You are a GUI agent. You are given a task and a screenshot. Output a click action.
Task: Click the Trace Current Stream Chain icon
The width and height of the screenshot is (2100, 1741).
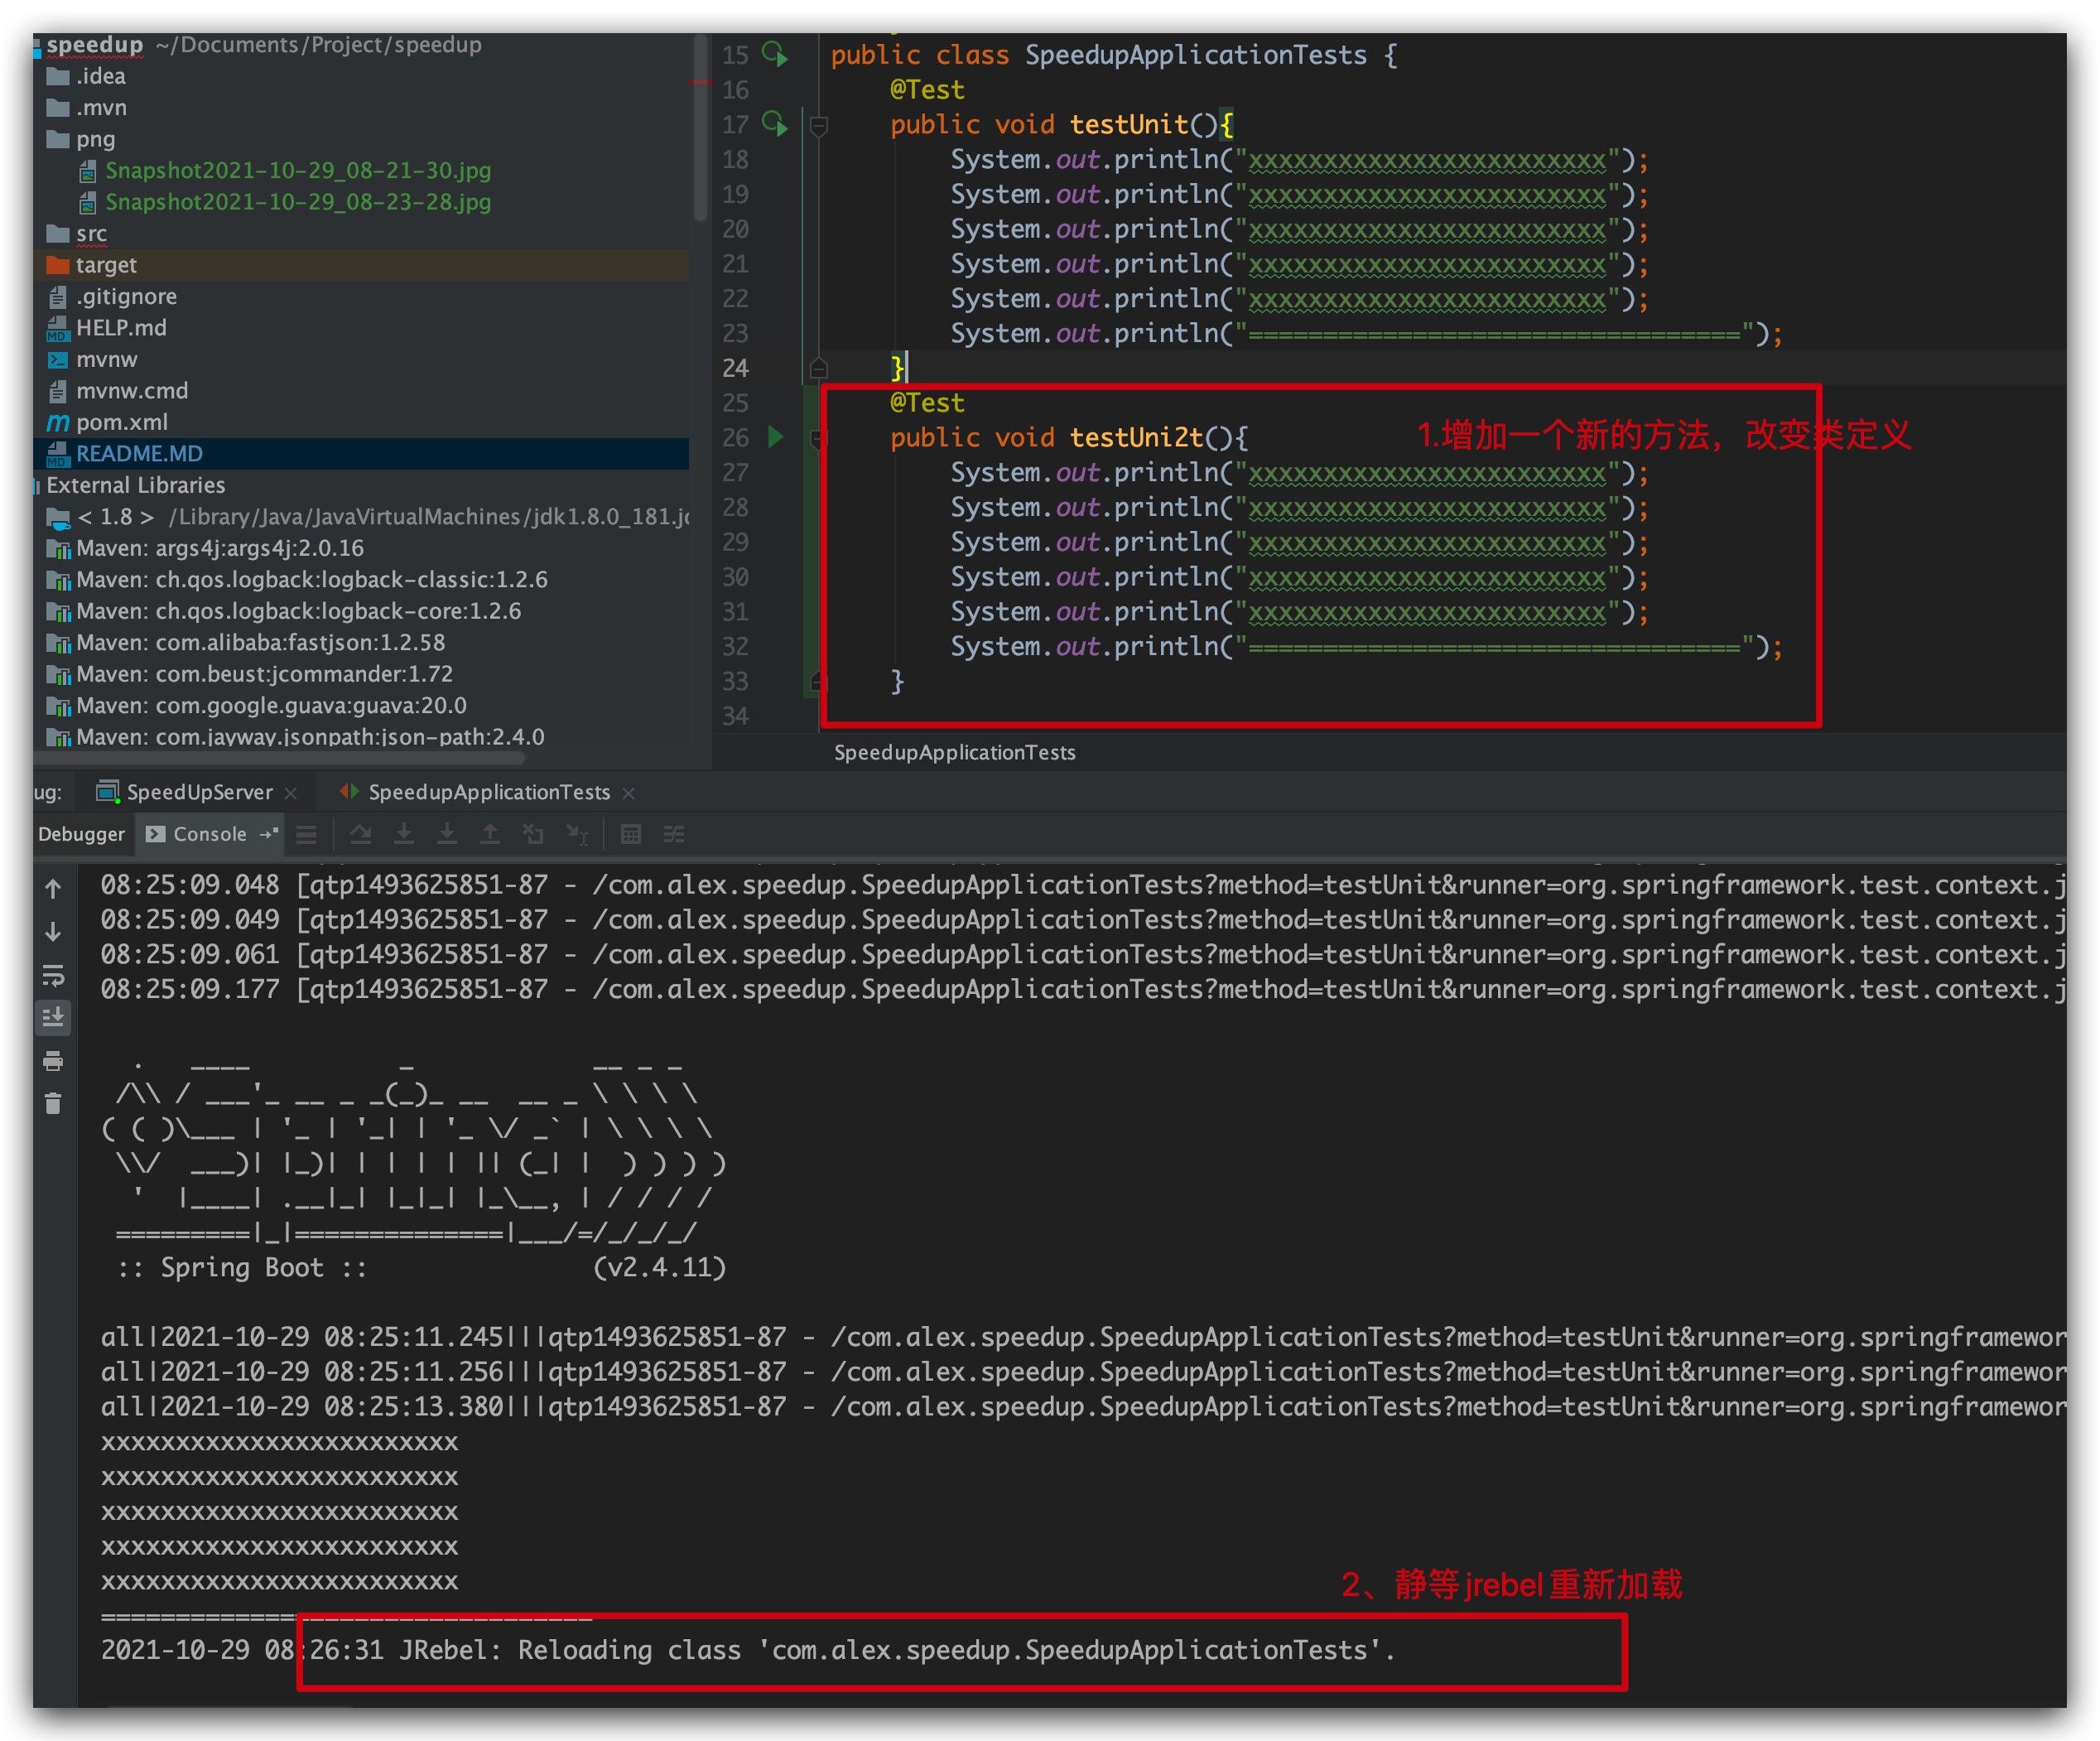point(674,834)
